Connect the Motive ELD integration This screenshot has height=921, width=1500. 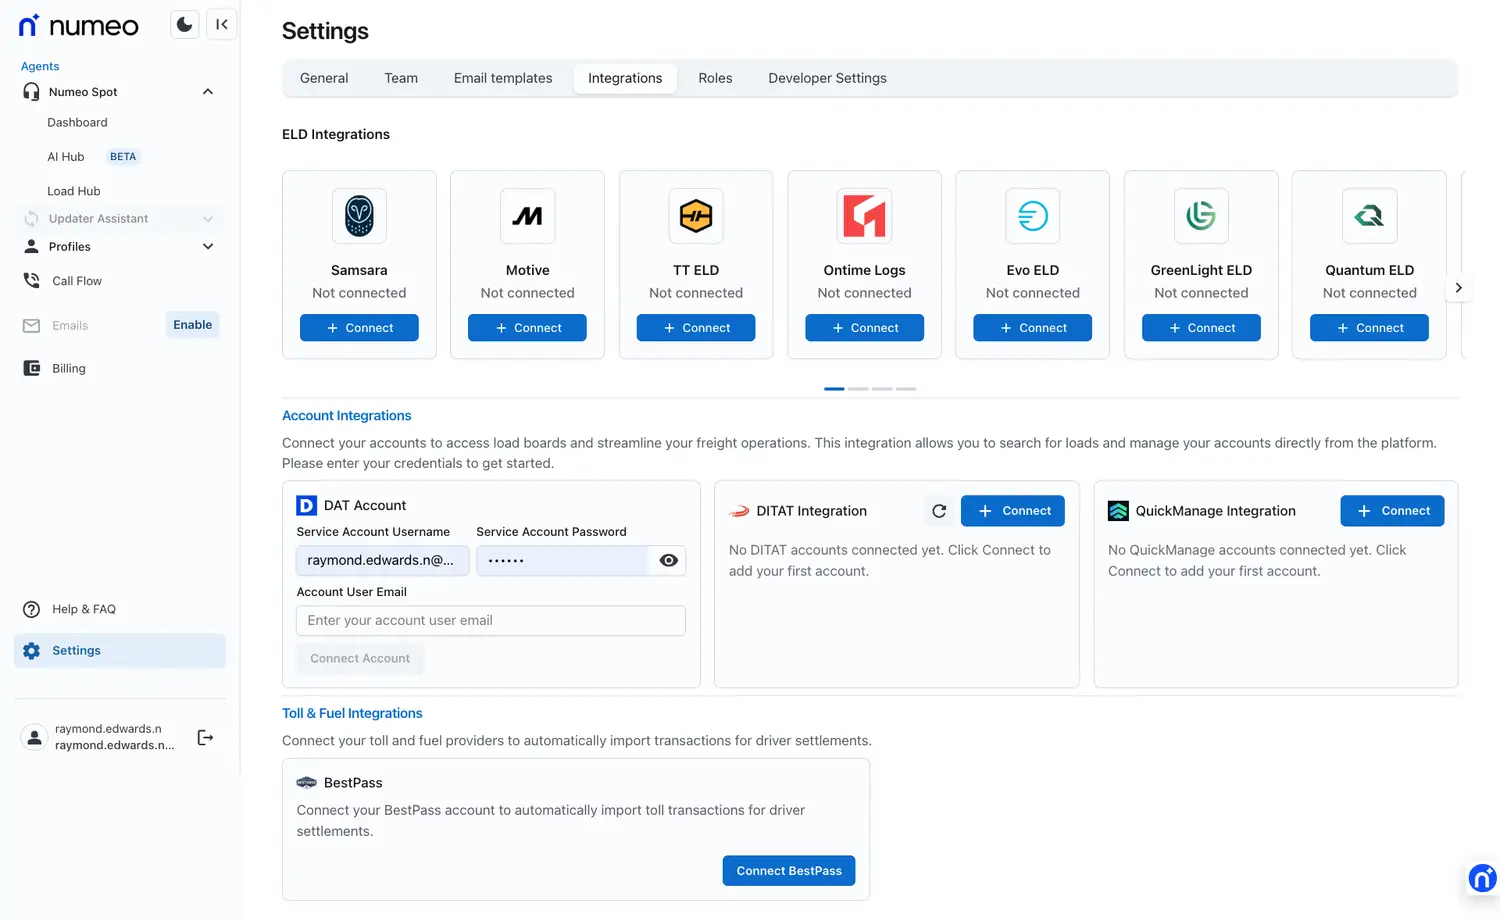[x=527, y=328]
